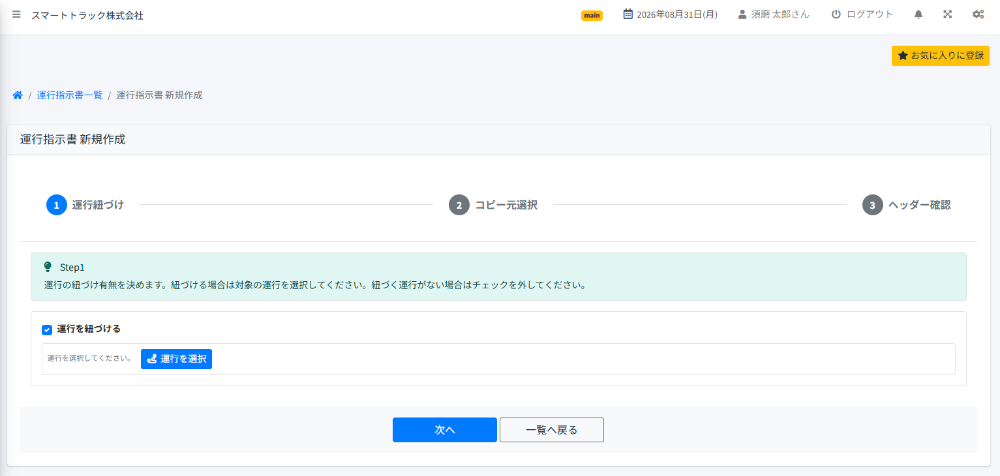The image size is (1000, 476).
Task: Click the 運行を選択 button
Action: (176, 359)
